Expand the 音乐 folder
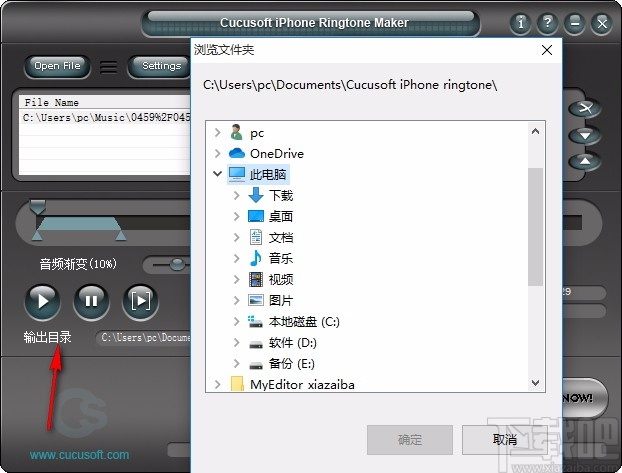Screen dimensions: 622x473 coord(236,258)
